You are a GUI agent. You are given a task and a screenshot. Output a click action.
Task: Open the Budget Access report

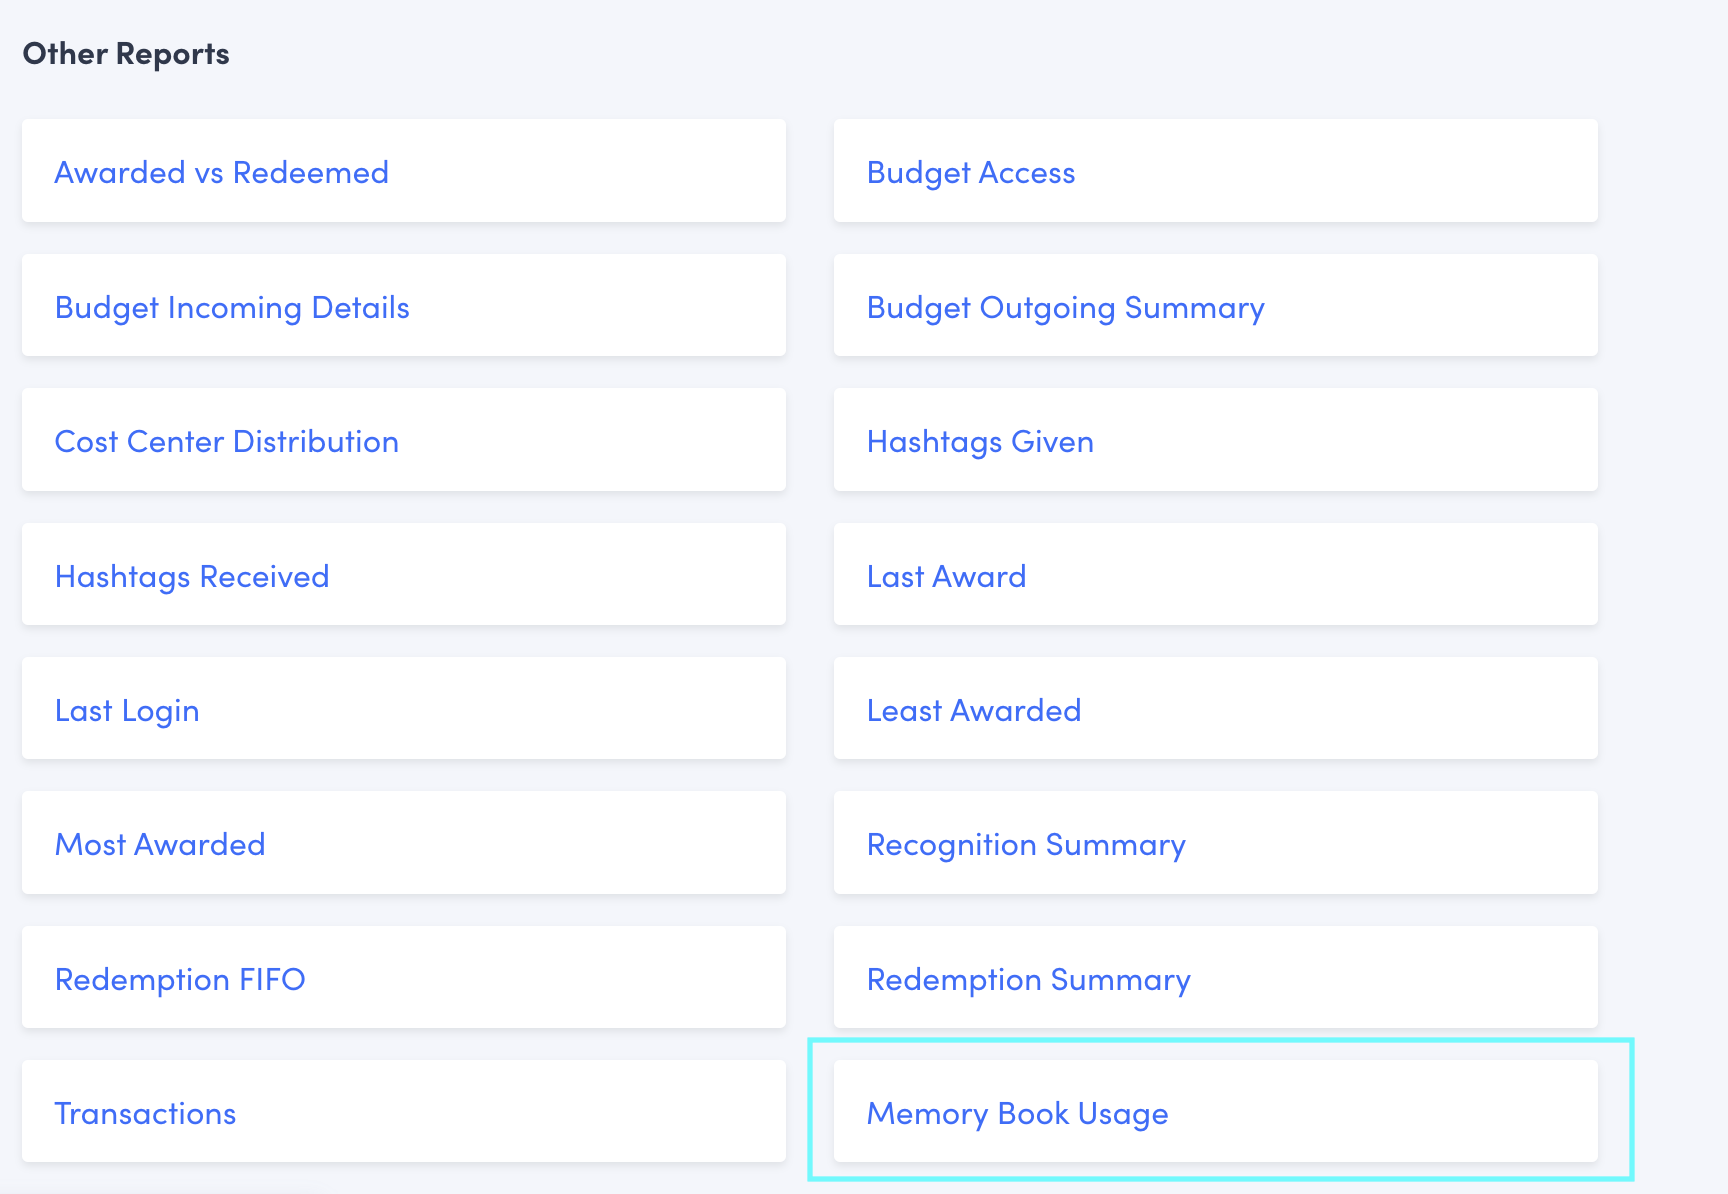[x=970, y=173]
